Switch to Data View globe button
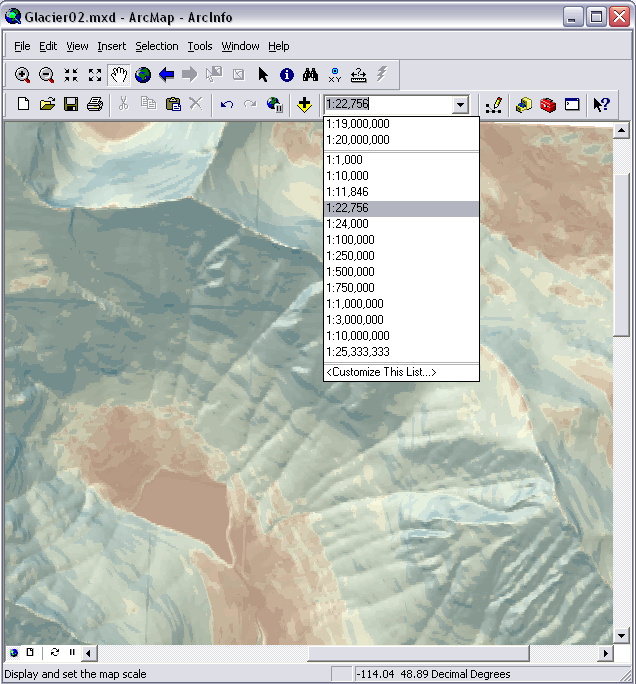This screenshot has height=684, width=636. click(x=14, y=653)
